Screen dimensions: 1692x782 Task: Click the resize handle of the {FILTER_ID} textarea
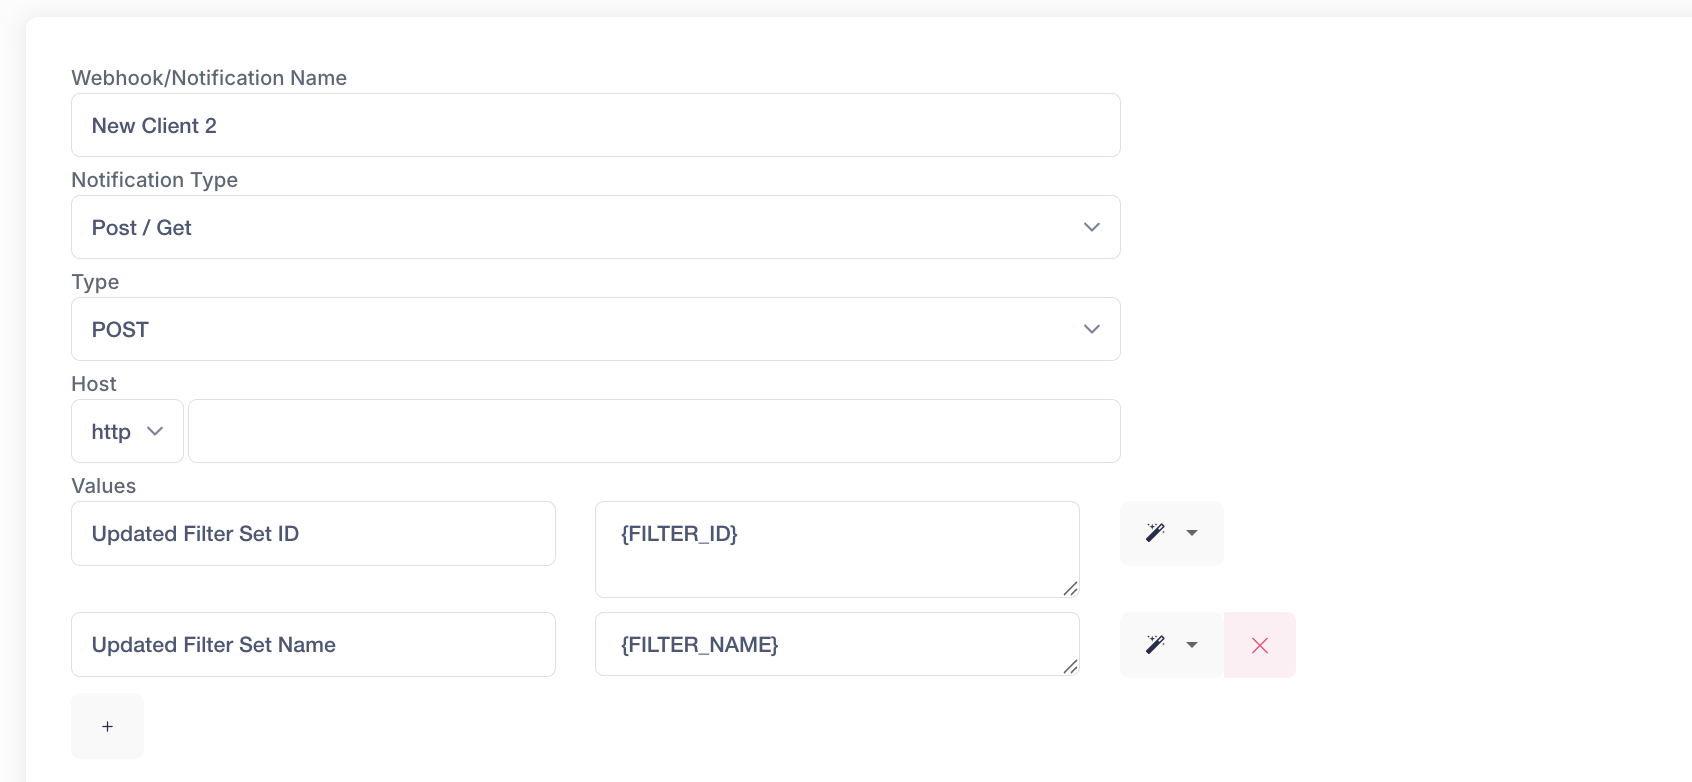(1070, 589)
